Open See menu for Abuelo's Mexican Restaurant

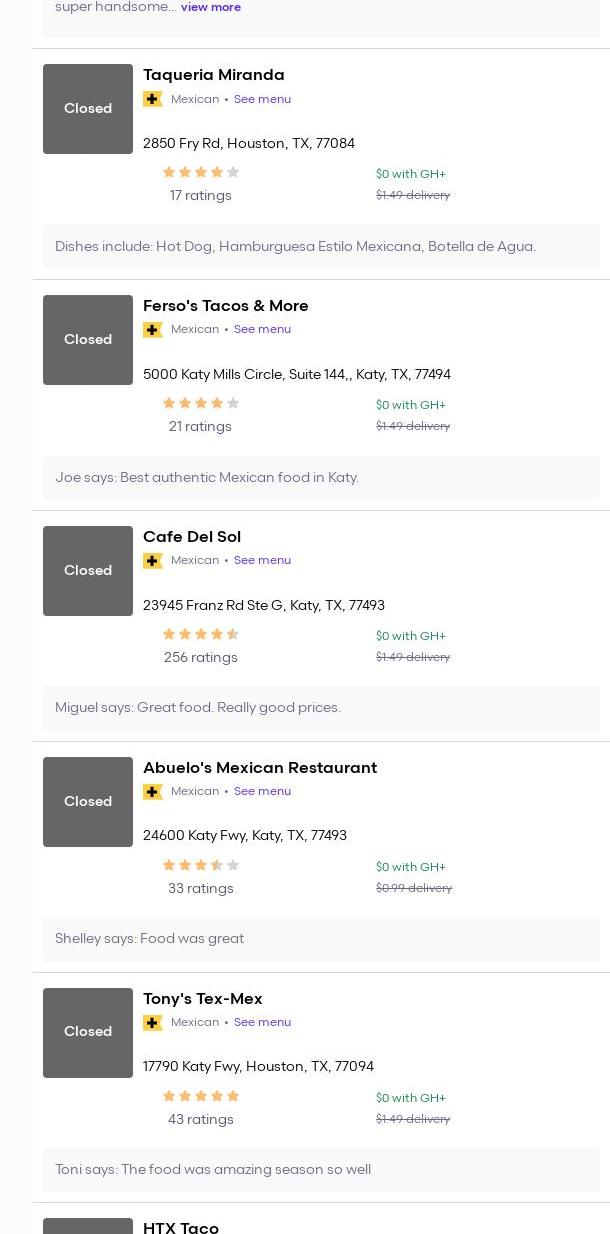pyautogui.click(x=262, y=792)
